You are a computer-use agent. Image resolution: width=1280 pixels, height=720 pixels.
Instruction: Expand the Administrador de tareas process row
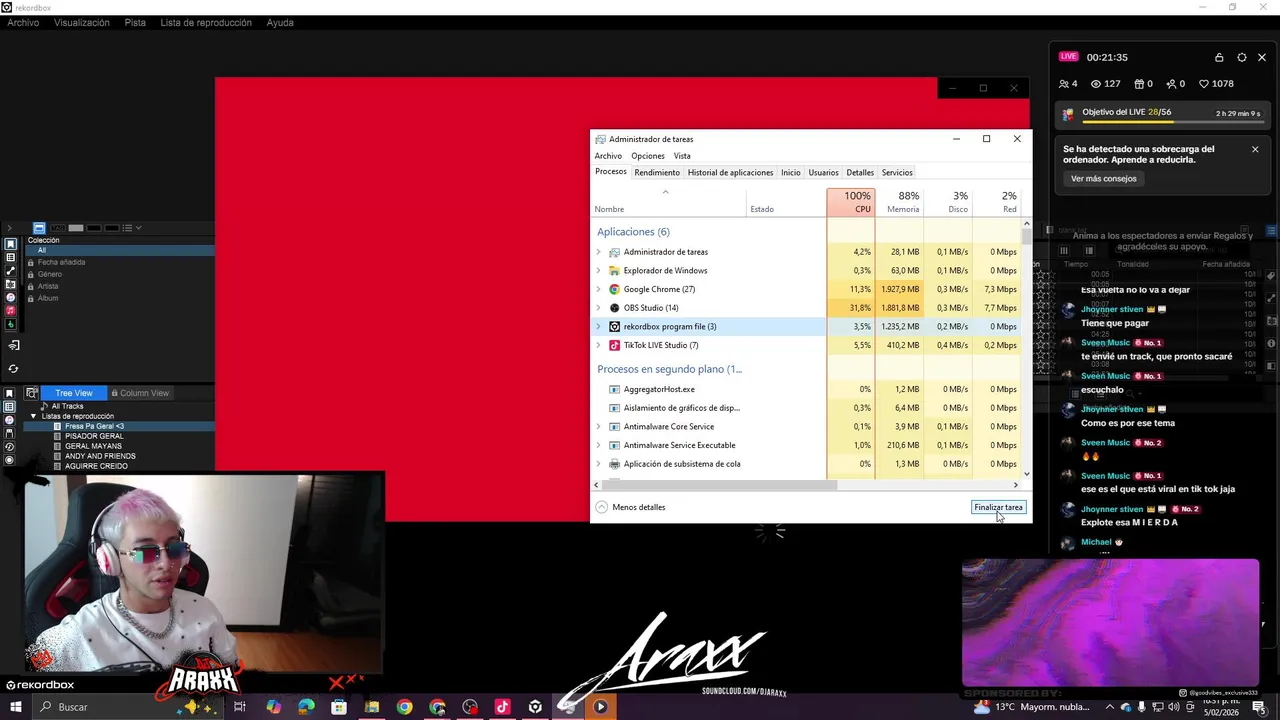599,252
